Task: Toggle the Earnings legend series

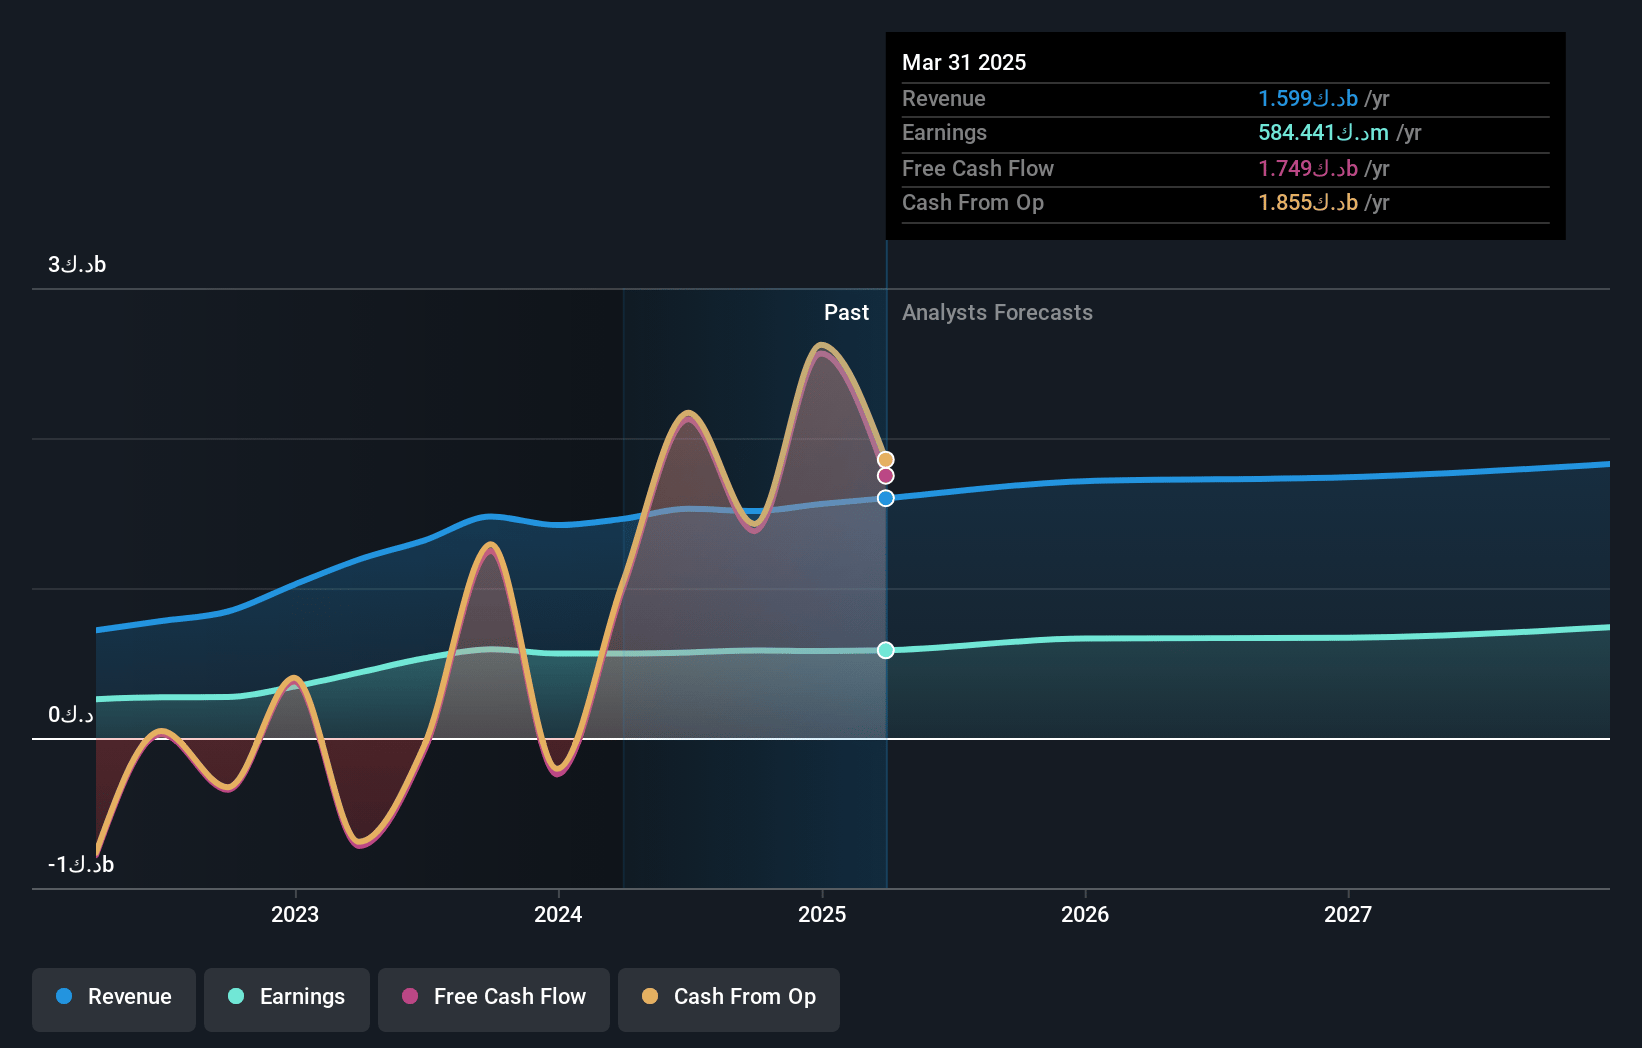Action: click(x=287, y=999)
